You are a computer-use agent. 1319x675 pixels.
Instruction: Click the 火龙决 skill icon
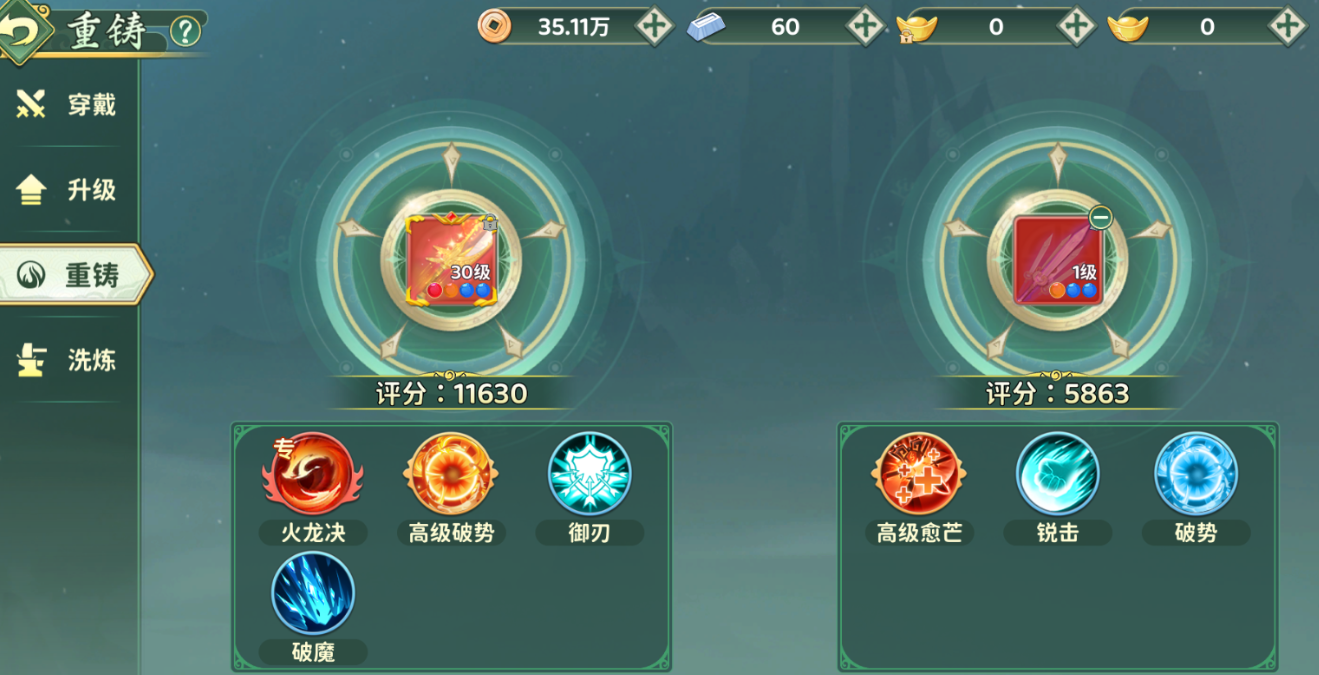[x=312, y=474]
